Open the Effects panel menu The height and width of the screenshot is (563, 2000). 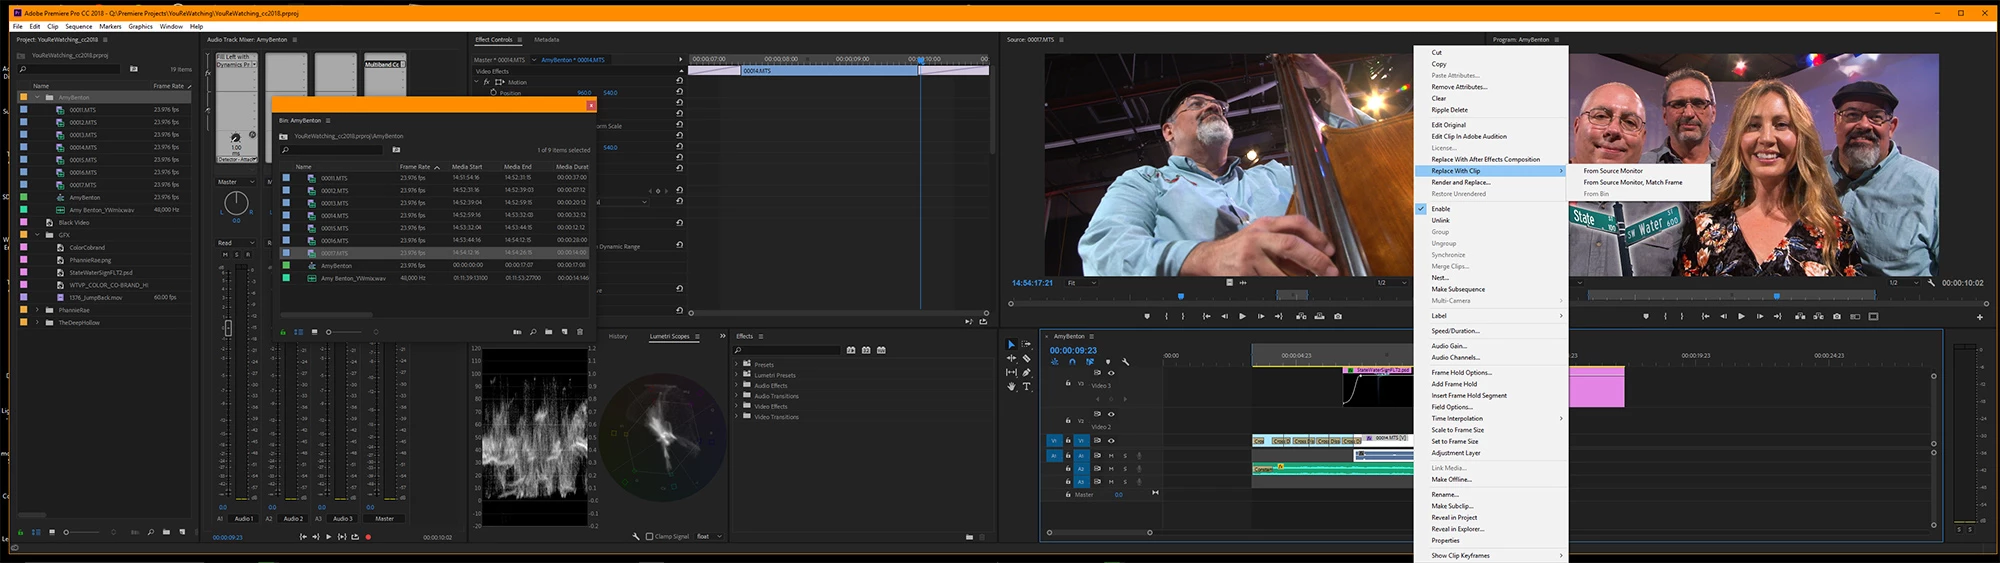click(761, 336)
